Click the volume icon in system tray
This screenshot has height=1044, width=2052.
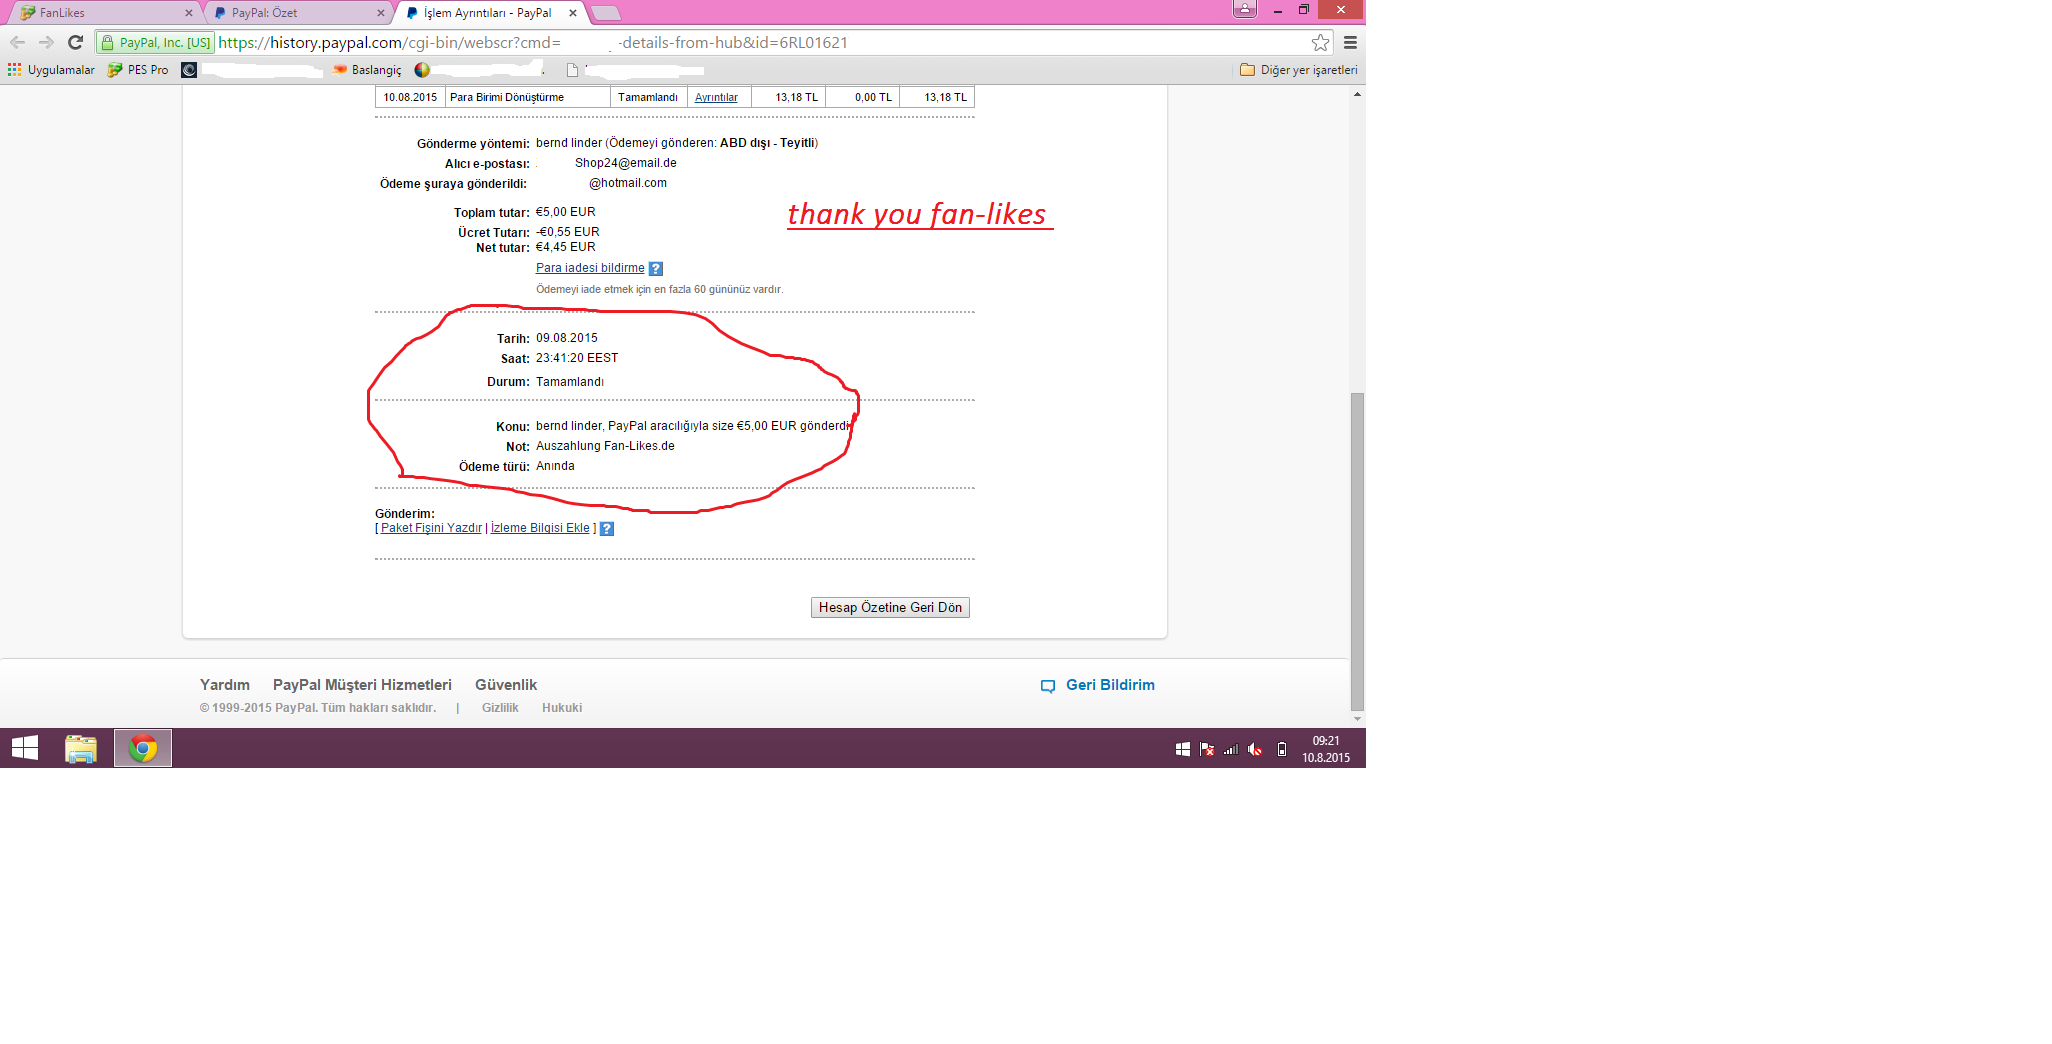(1255, 749)
